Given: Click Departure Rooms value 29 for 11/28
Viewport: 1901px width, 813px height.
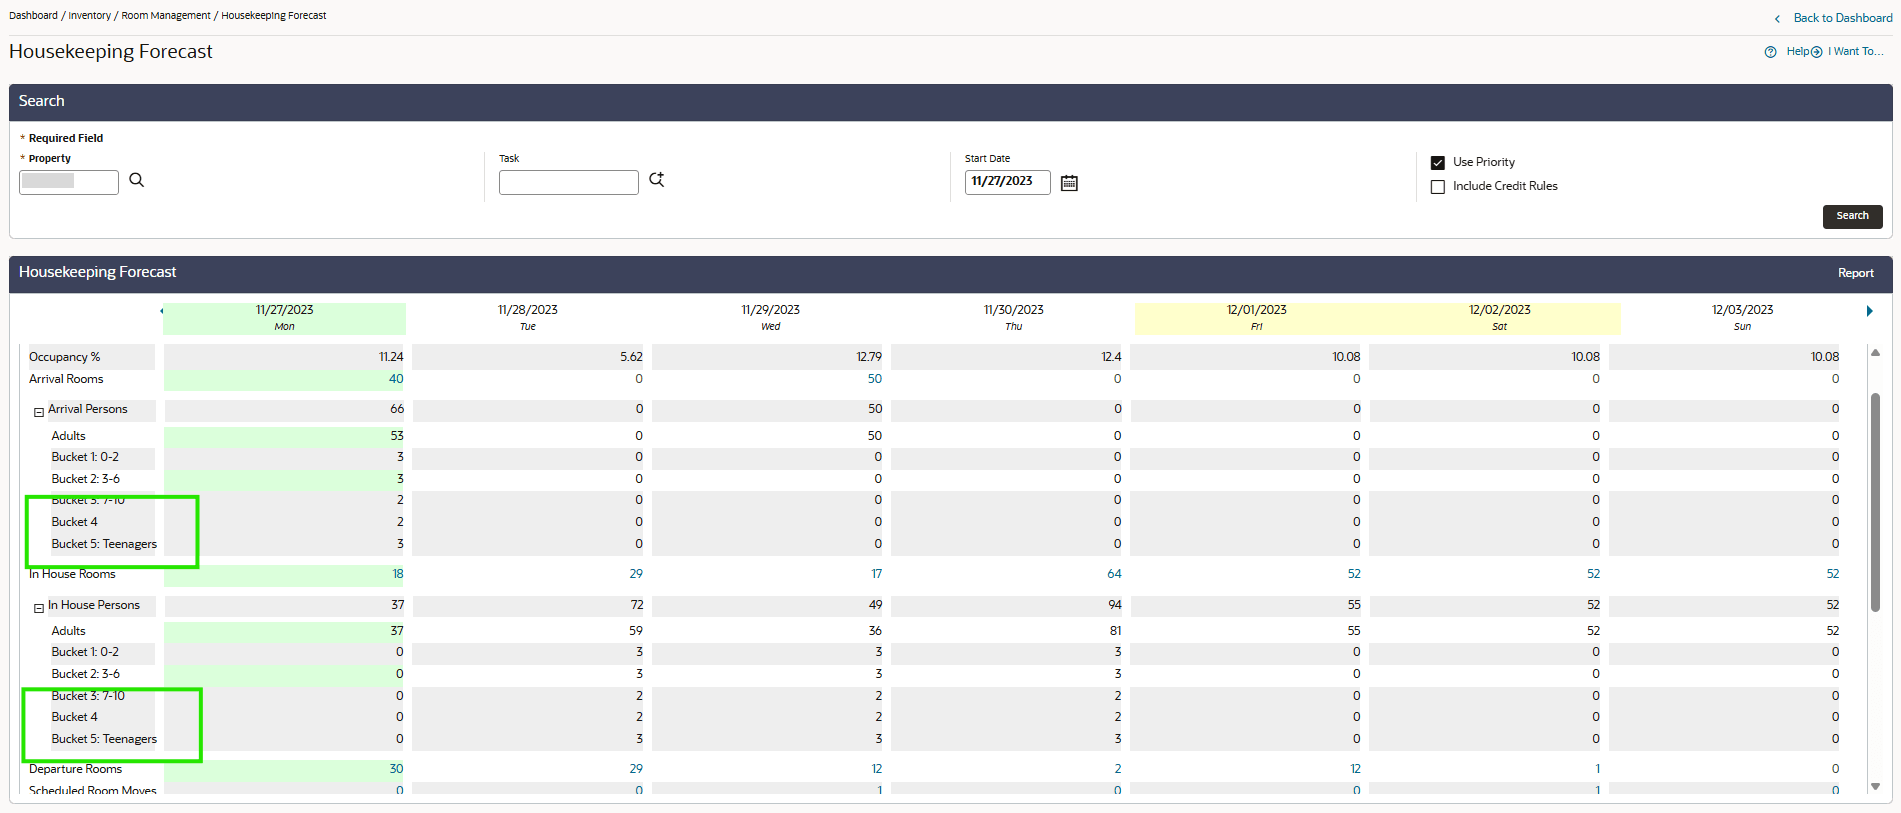Looking at the screenshot, I should [x=636, y=769].
